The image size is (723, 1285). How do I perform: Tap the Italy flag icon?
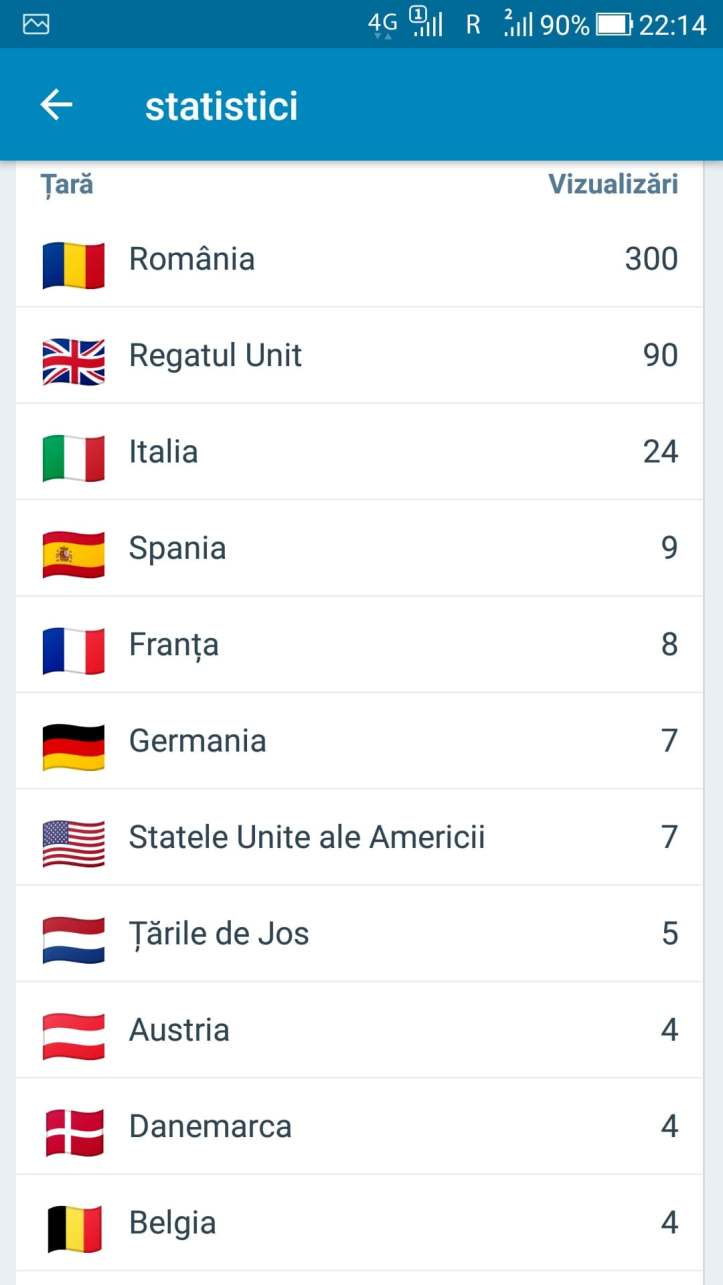point(74,457)
